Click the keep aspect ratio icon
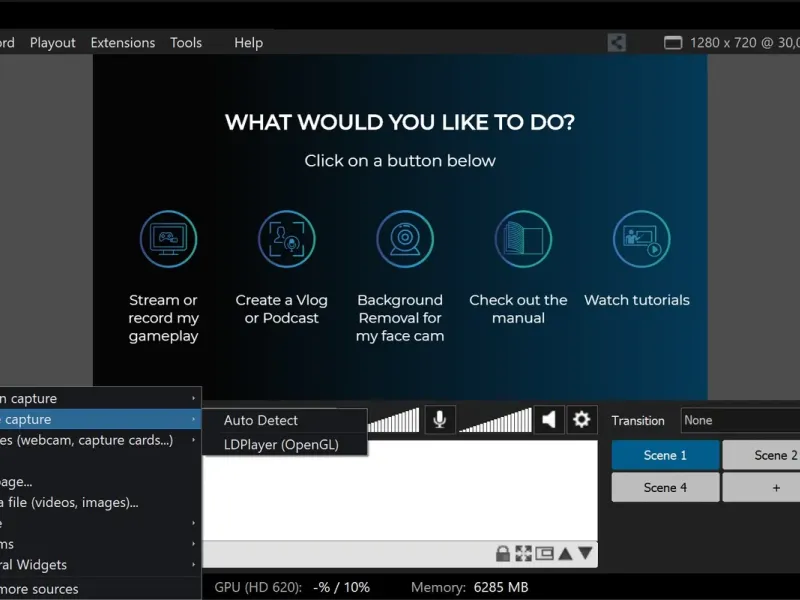800x600 pixels. tap(544, 554)
